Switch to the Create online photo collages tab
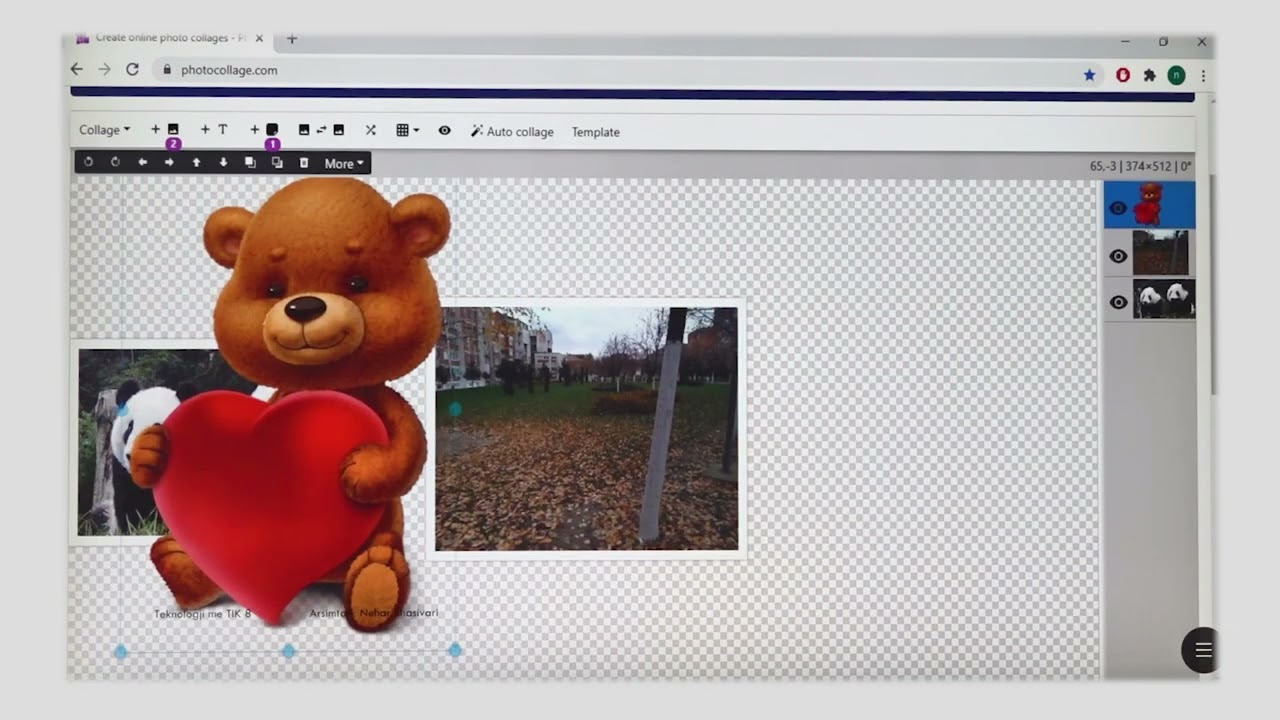This screenshot has height=720, width=1280. tap(170, 38)
